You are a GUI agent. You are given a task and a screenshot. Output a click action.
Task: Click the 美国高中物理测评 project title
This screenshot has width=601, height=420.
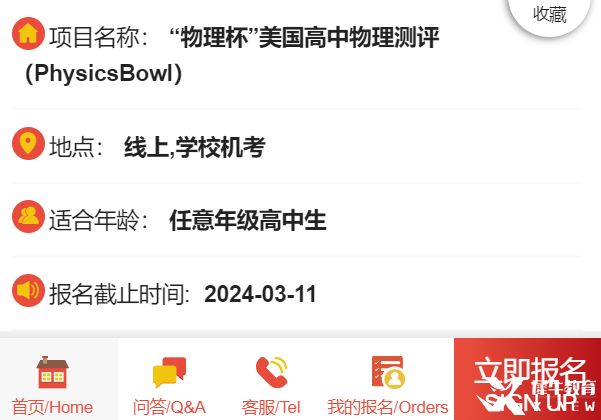pyautogui.click(x=349, y=37)
